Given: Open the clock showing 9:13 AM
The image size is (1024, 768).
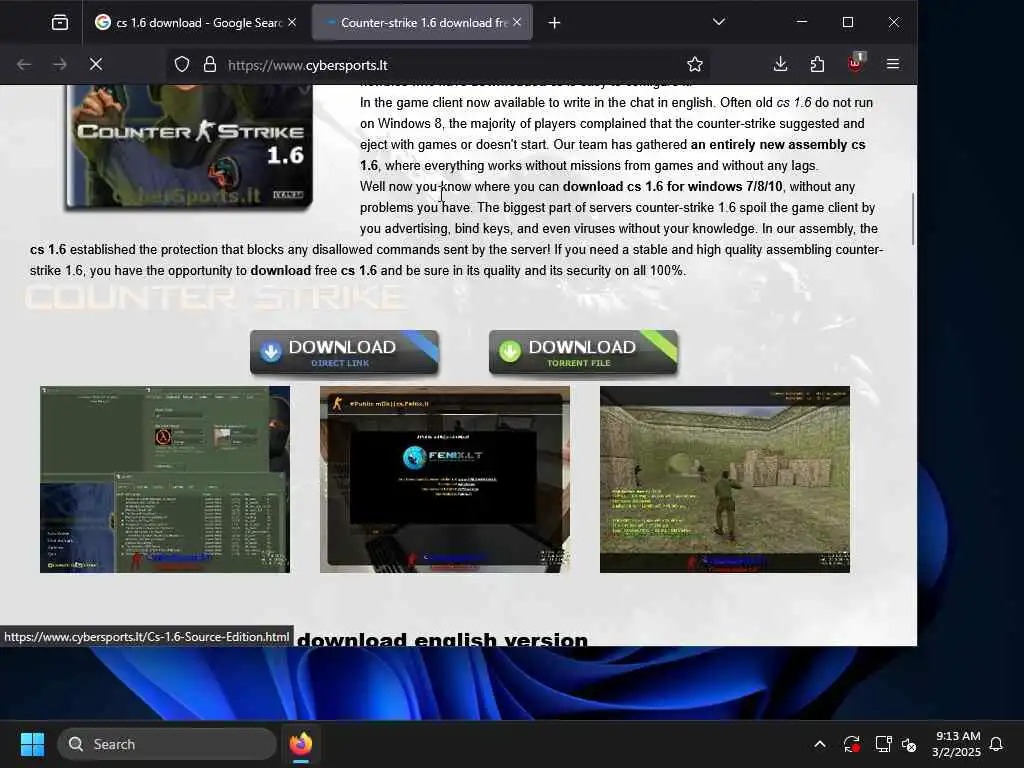Looking at the screenshot, I should [957, 744].
